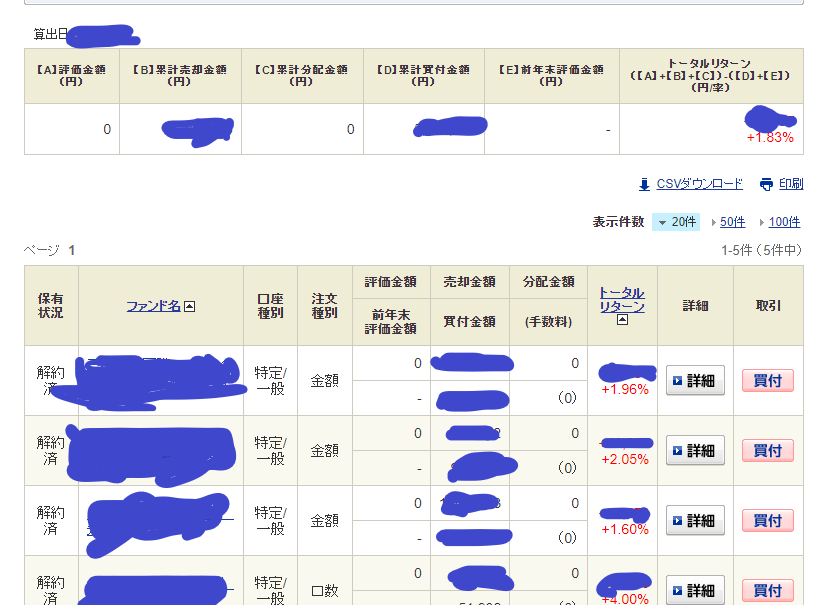Click the 【A】評価金額 column header

pos(71,76)
